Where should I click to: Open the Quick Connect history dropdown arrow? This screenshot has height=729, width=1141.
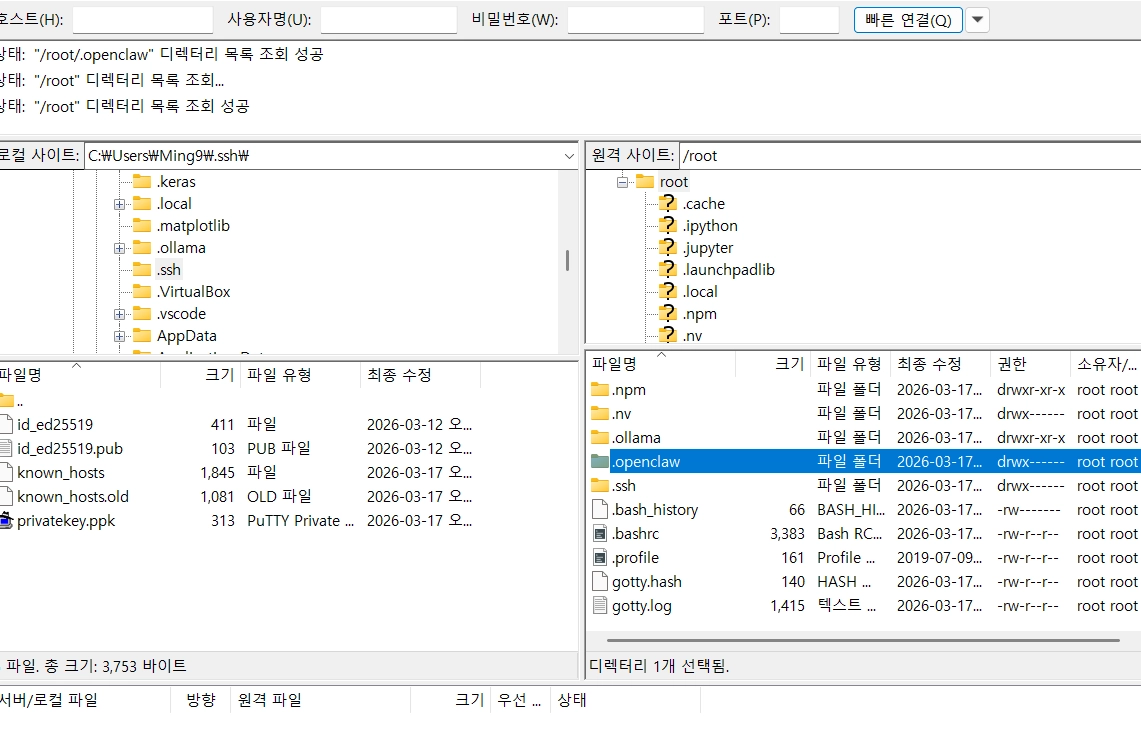[977, 20]
